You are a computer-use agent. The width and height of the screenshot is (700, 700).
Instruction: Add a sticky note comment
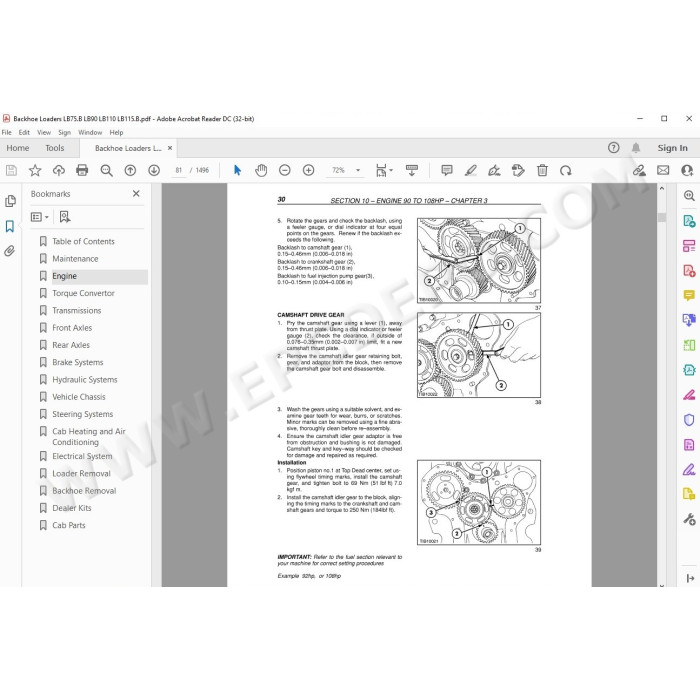447,170
